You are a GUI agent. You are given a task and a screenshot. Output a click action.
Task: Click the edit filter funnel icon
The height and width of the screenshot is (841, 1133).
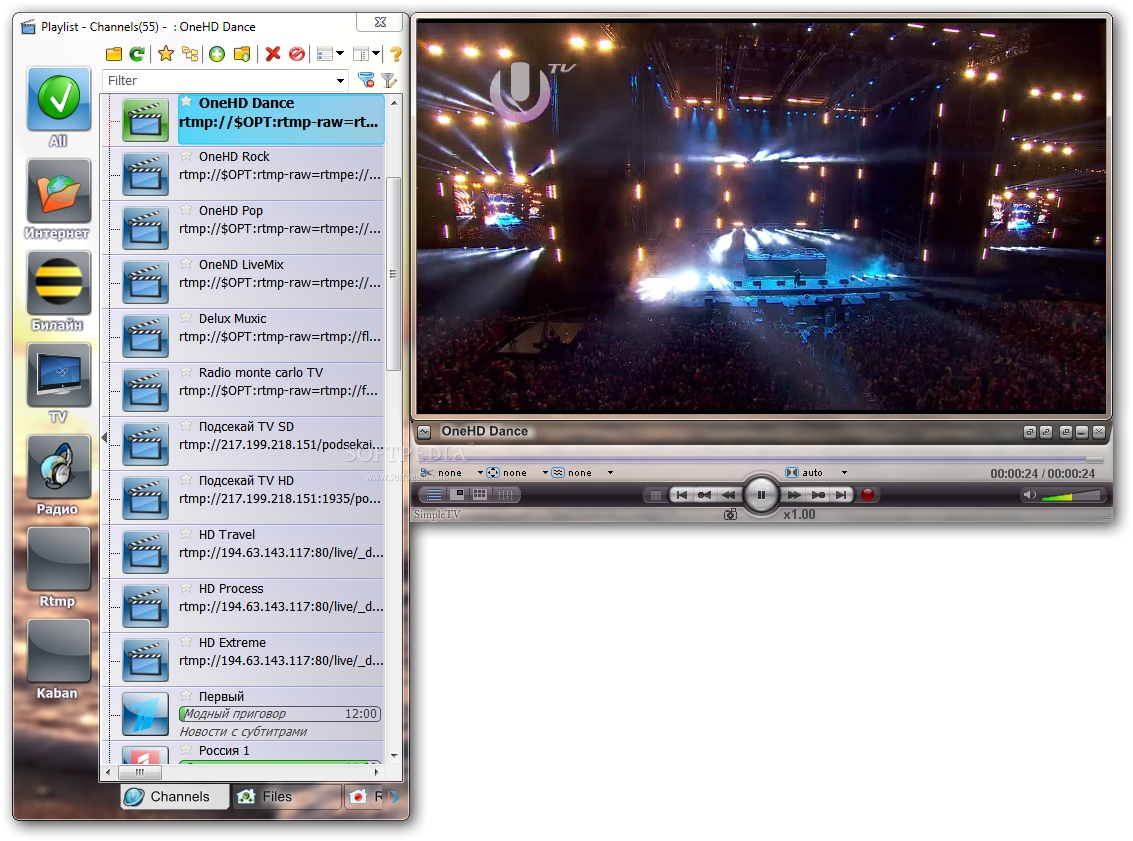tap(389, 80)
